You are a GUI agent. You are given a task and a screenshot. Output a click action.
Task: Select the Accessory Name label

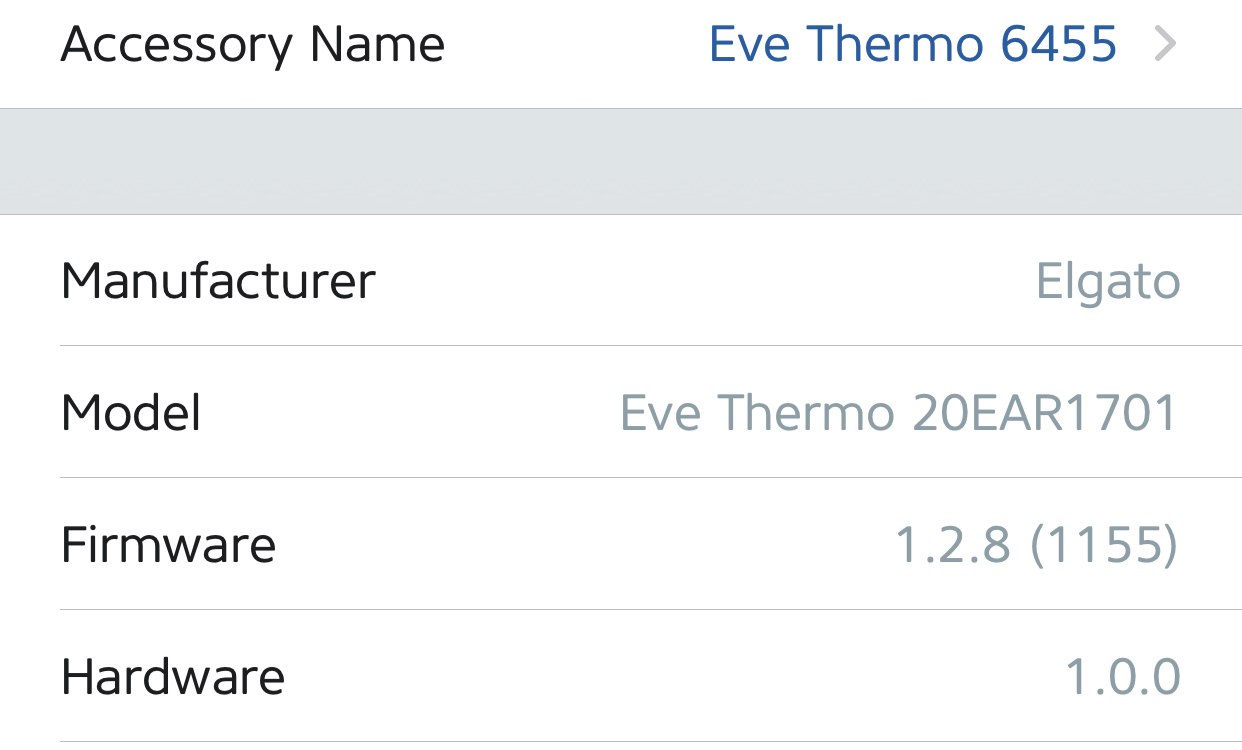coord(252,45)
